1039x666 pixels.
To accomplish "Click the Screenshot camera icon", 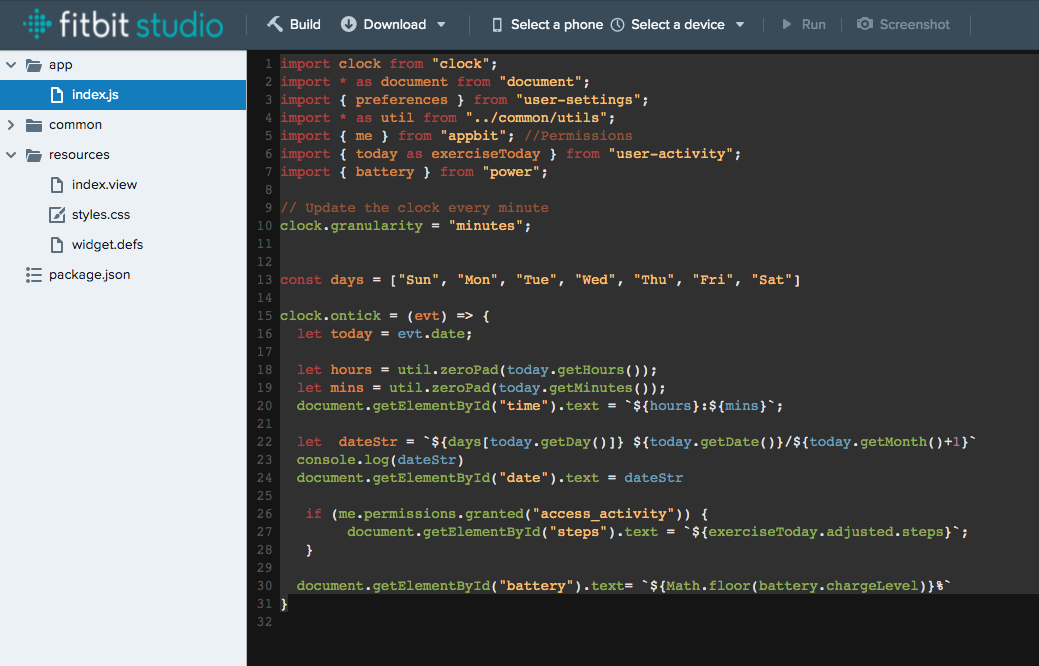I will 865,25.
